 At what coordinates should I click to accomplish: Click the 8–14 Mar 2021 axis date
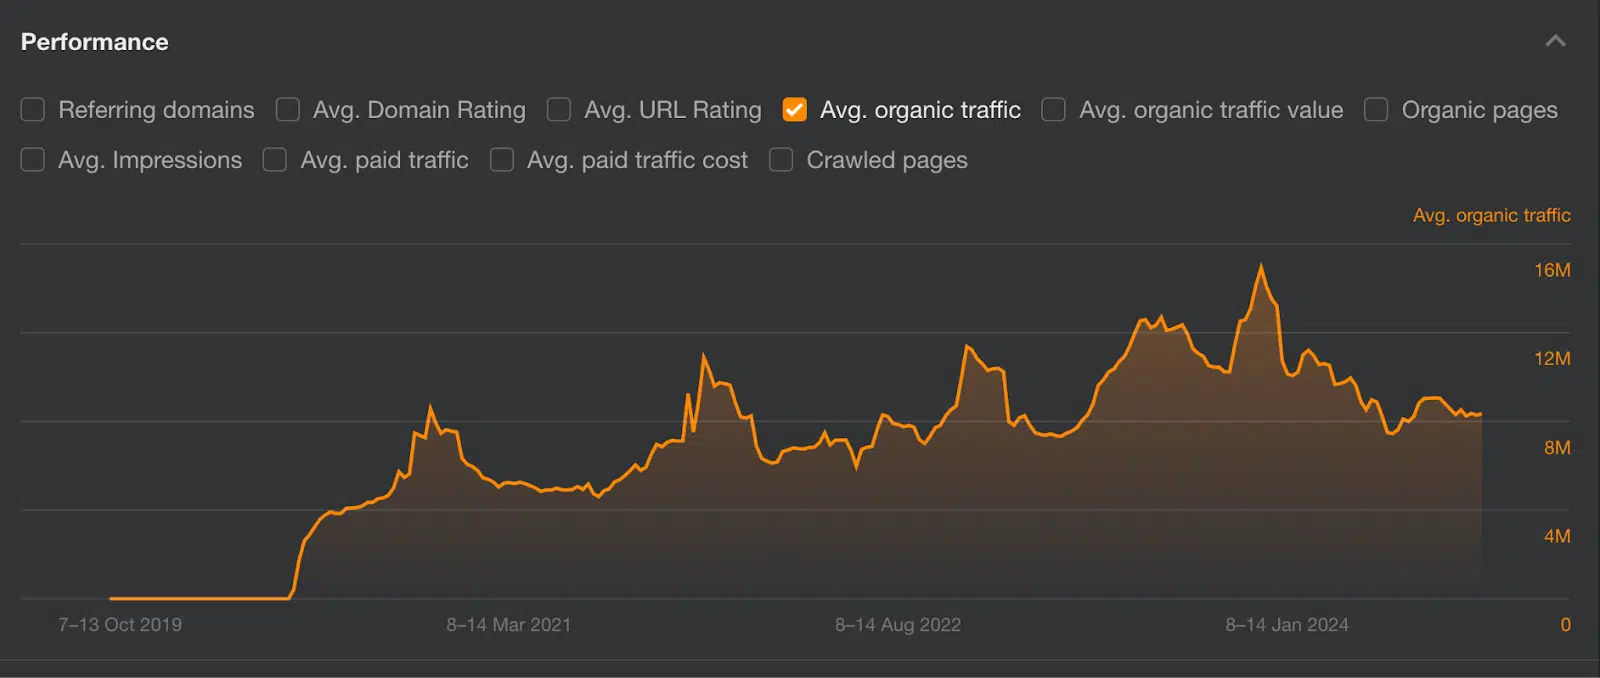pos(509,625)
